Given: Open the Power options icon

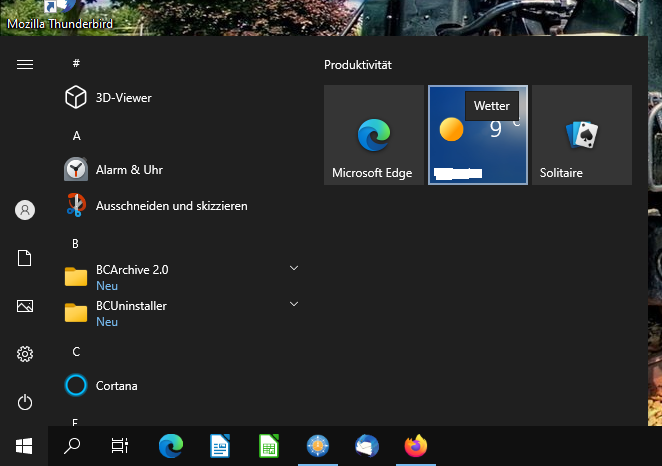Looking at the screenshot, I should pos(25,402).
